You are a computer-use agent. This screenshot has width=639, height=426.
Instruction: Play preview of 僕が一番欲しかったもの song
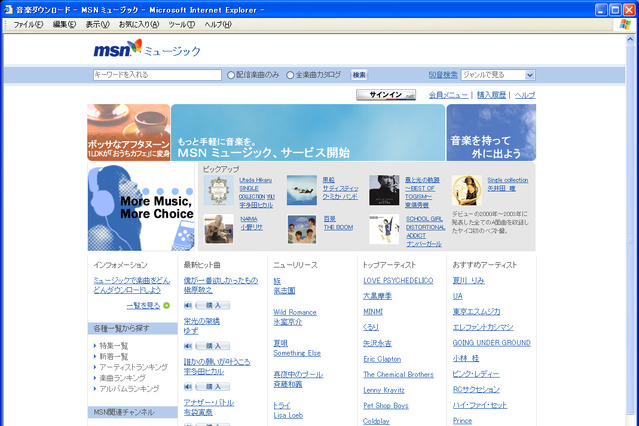188,305
